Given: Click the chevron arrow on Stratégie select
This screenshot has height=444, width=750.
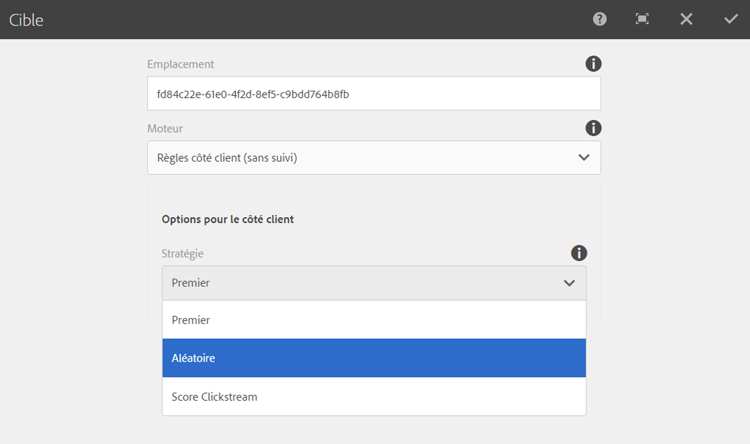Looking at the screenshot, I should pos(569,283).
